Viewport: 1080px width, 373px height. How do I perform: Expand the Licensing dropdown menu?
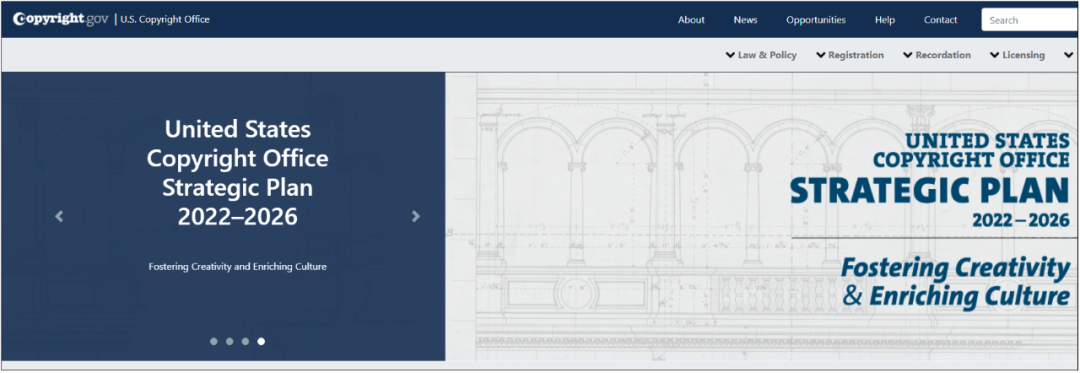click(x=1017, y=55)
